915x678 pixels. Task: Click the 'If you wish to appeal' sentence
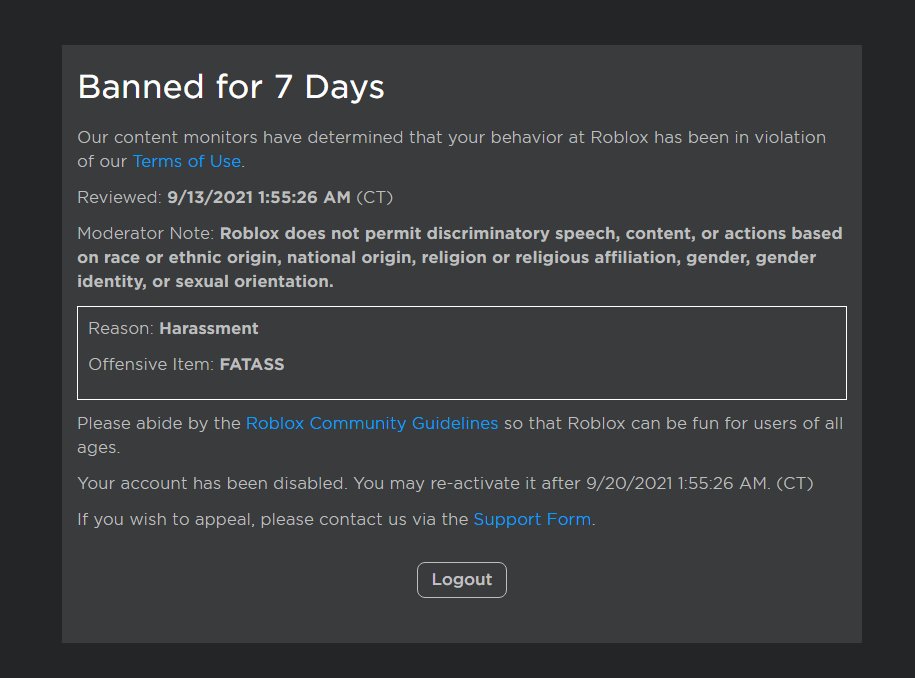pos(336,519)
